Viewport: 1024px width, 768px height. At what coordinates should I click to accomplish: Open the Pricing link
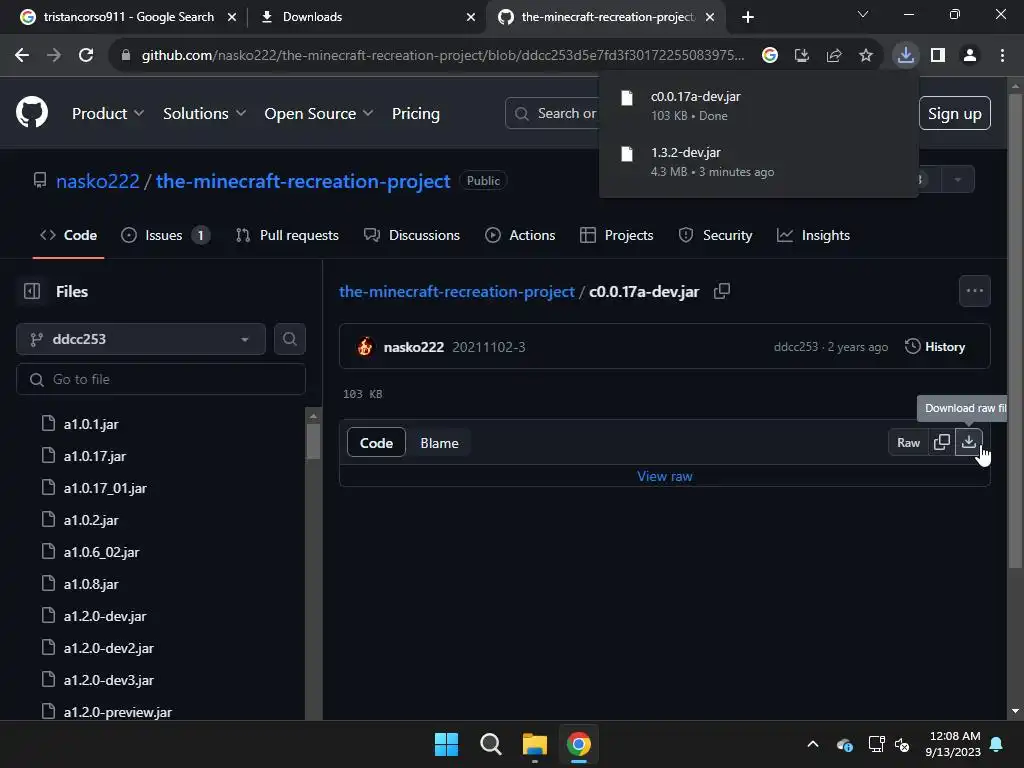(416, 114)
